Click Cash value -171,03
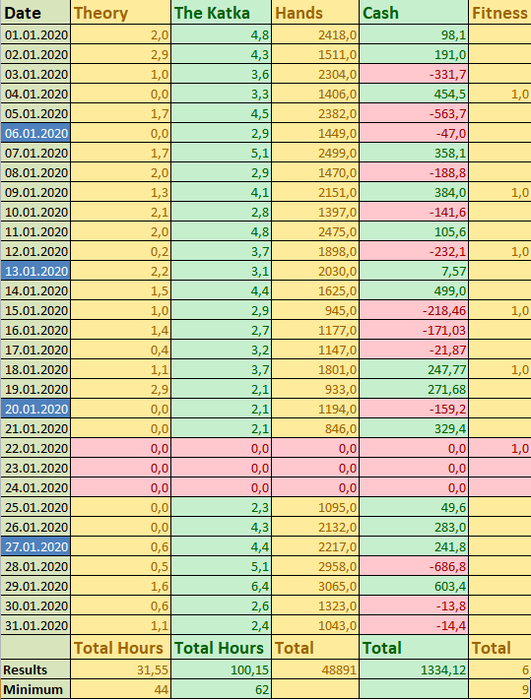Image resolution: width=531 pixels, height=700 pixels. click(414, 330)
